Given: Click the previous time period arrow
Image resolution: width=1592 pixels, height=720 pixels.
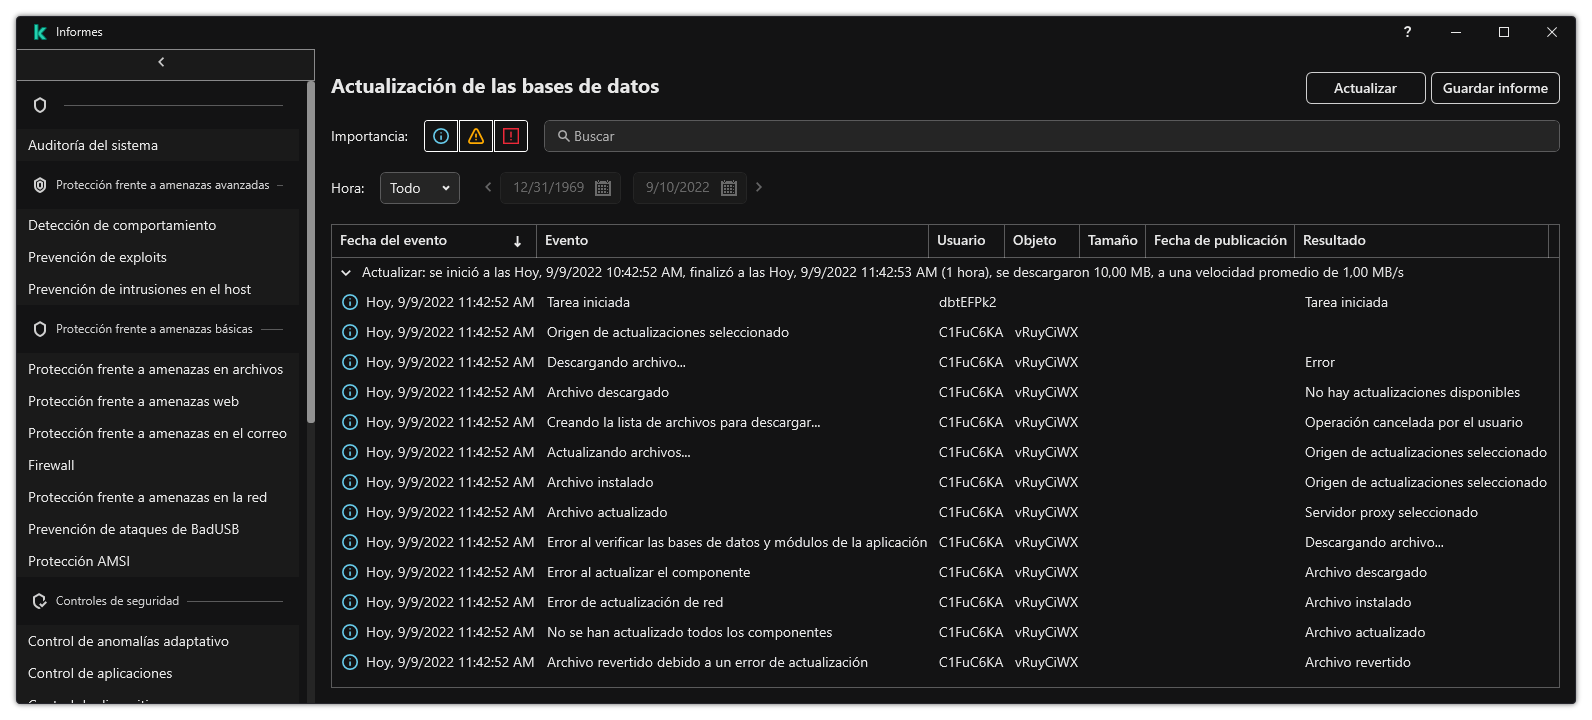Looking at the screenshot, I should click(x=488, y=187).
